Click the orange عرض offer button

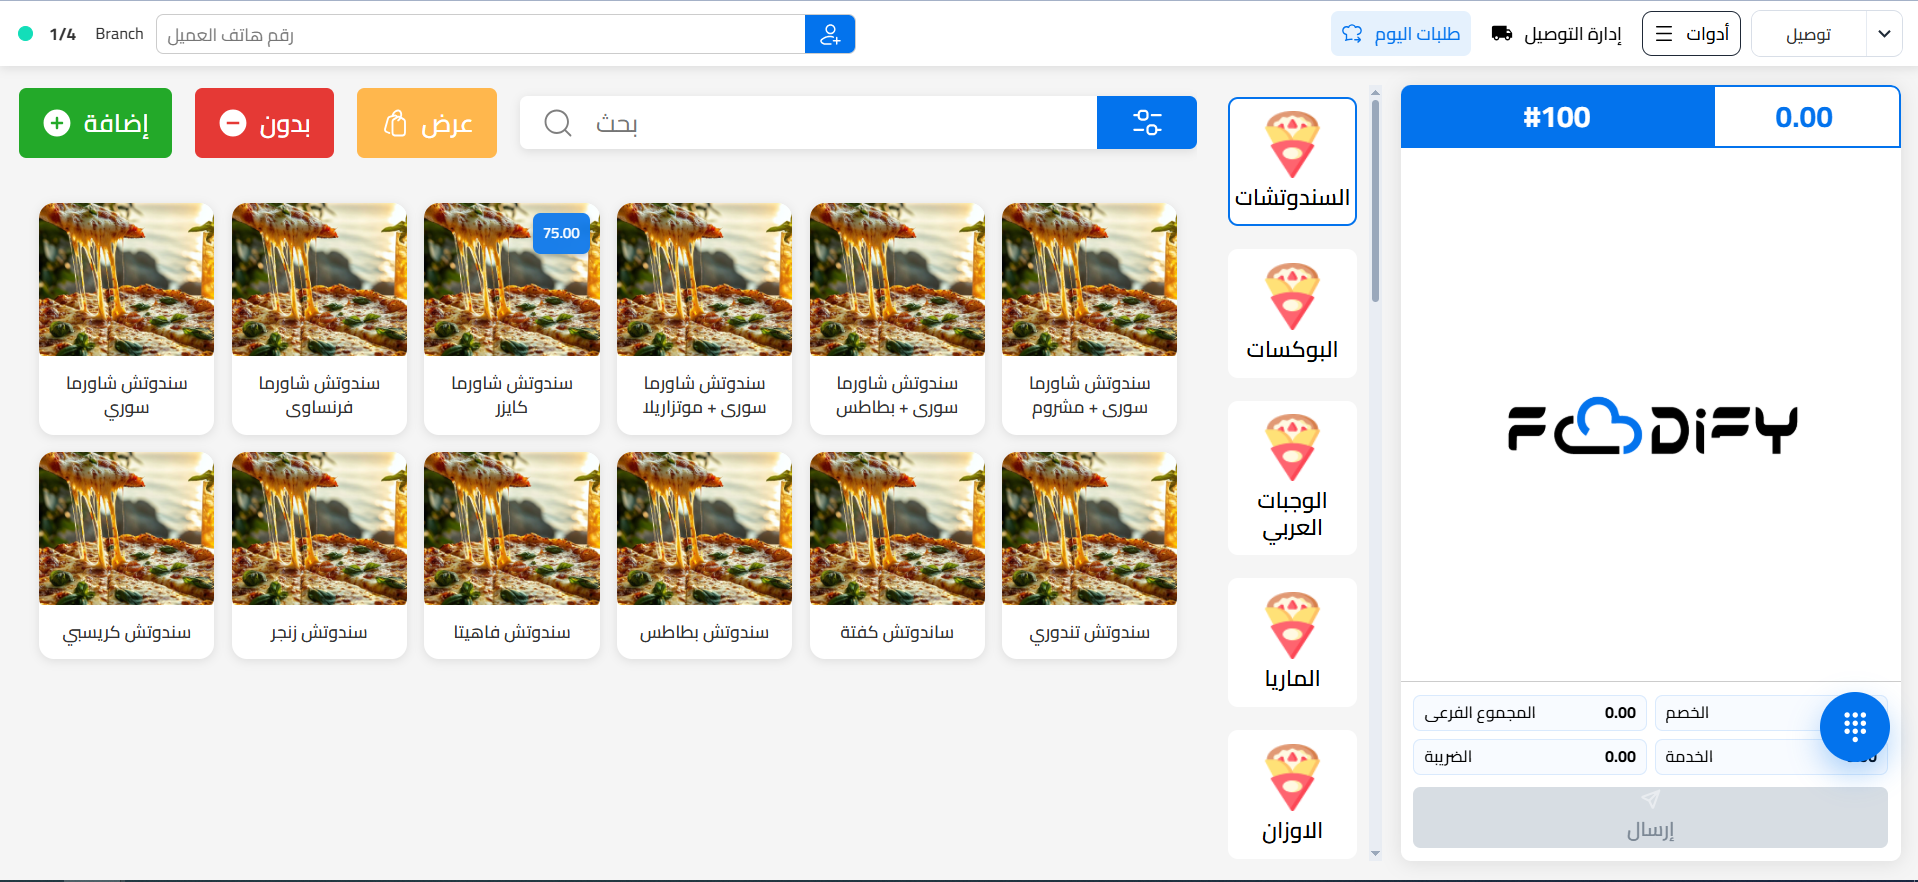click(427, 123)
